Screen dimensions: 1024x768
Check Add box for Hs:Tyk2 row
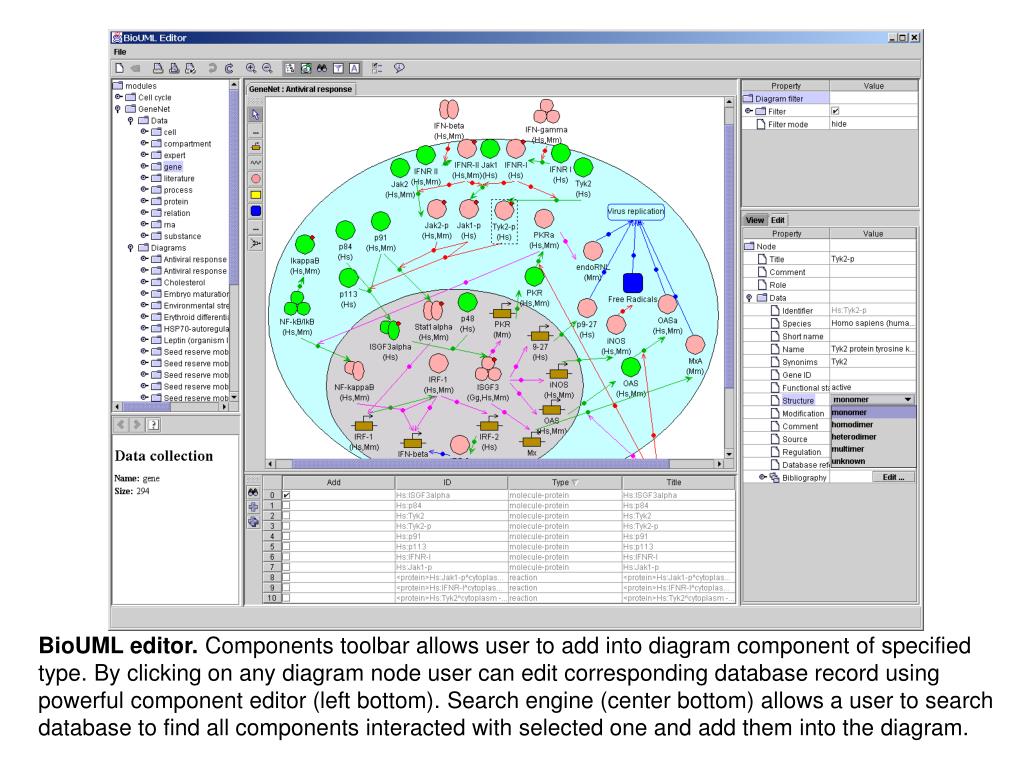286,516
